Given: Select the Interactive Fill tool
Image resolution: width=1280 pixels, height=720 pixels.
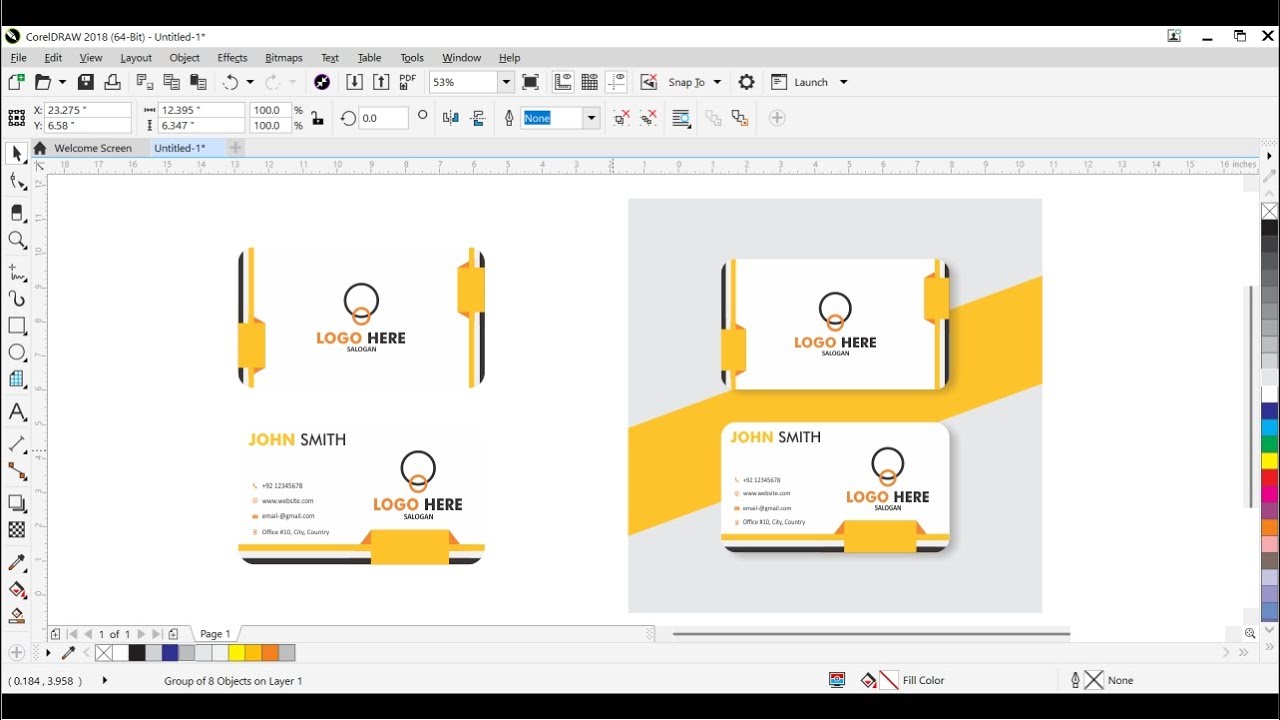Looking at the screenshot, I should click(16, 590).
